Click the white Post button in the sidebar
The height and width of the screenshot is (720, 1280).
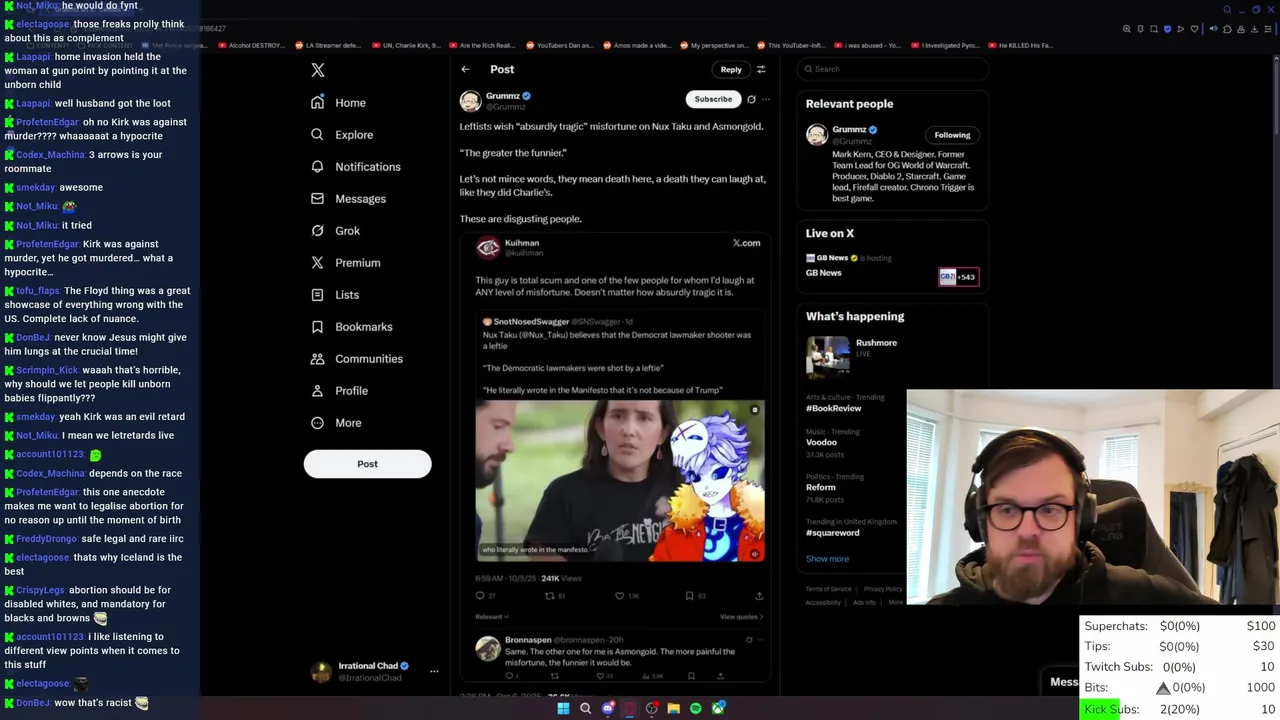pos(367,464)
